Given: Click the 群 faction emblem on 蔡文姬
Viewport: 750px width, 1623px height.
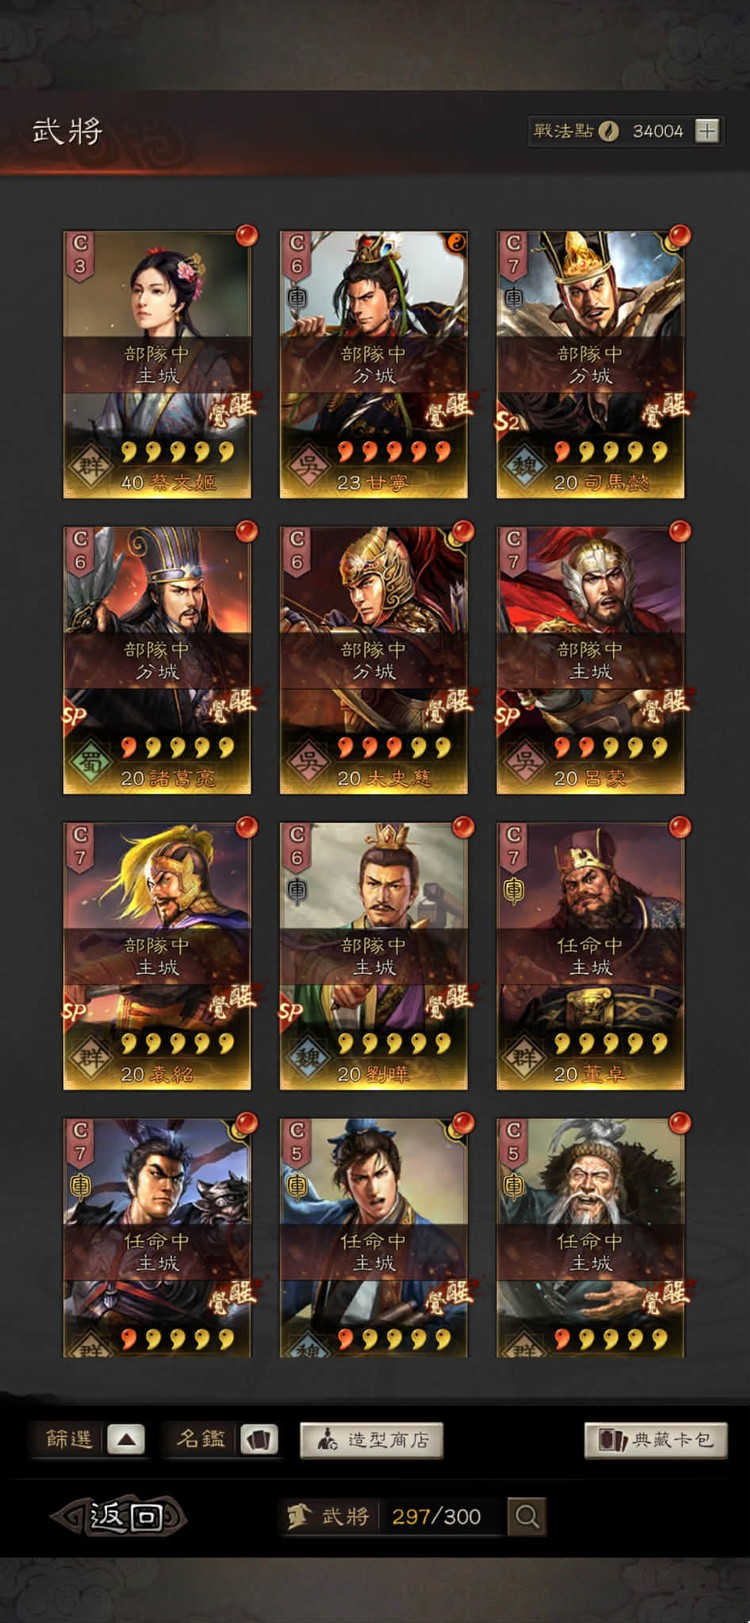Looking at the screenshot, I should pyautogui.click(x=91, y=467).
